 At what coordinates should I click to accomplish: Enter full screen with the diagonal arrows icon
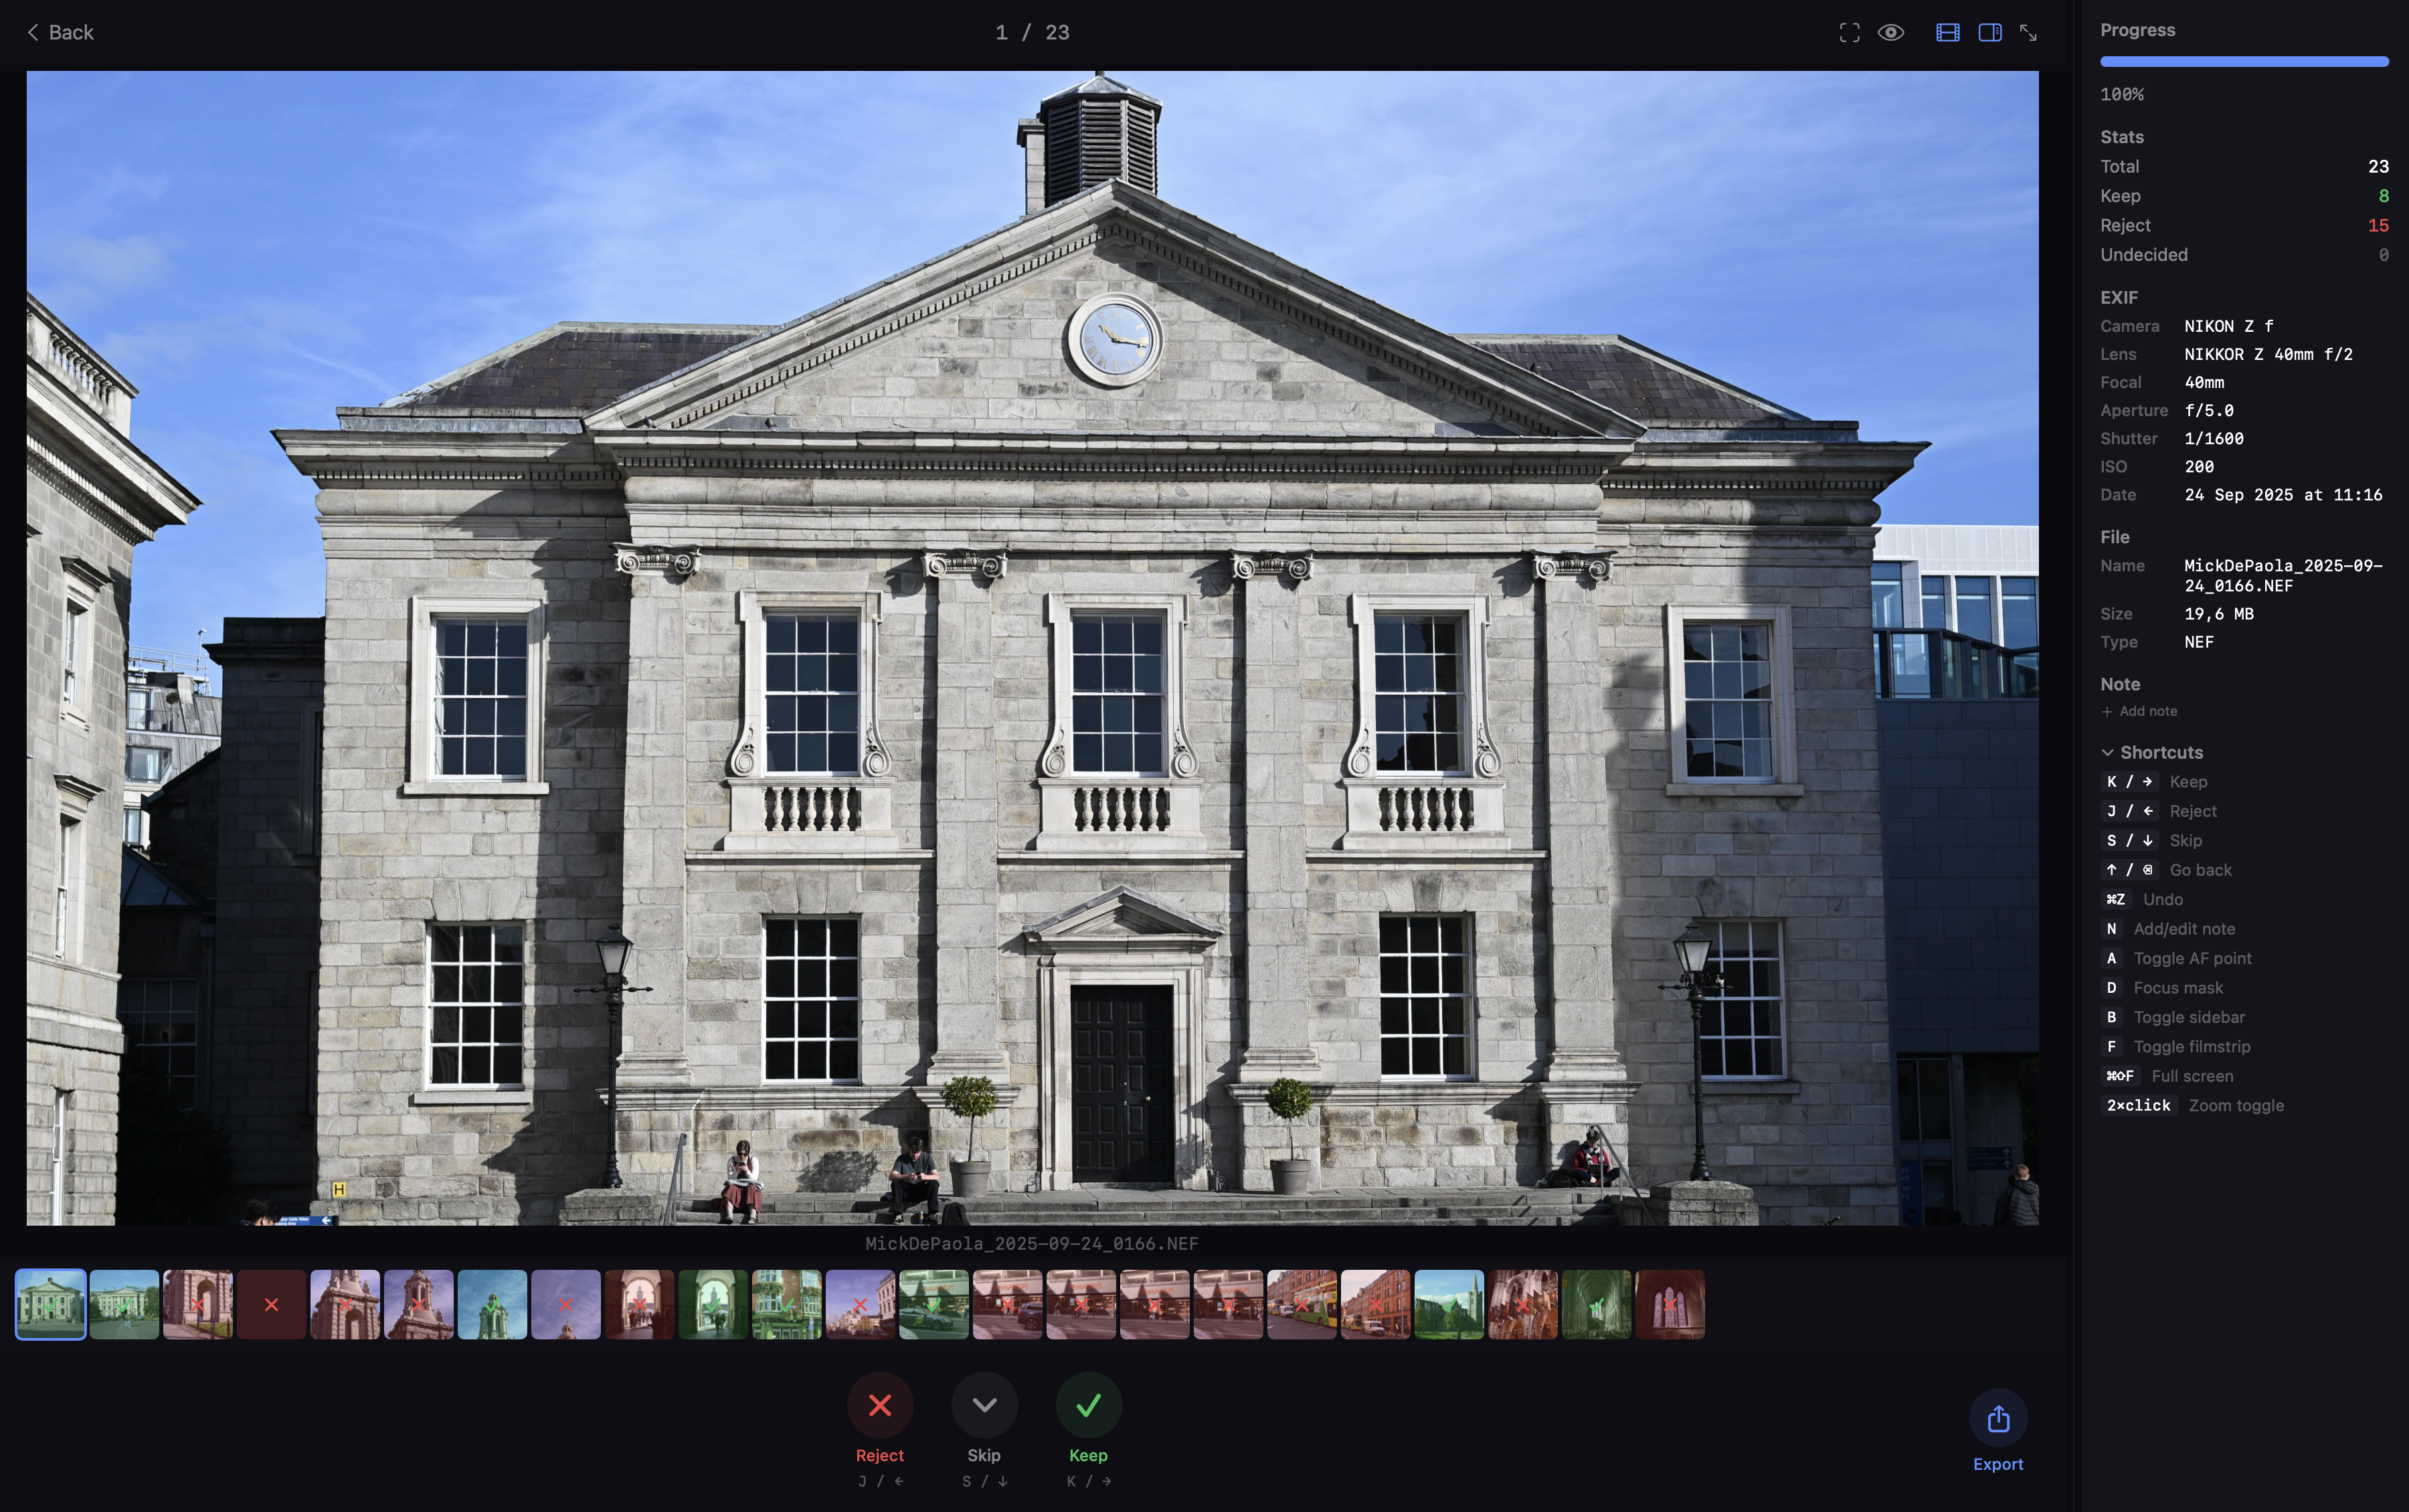[x=2028, y=32]
